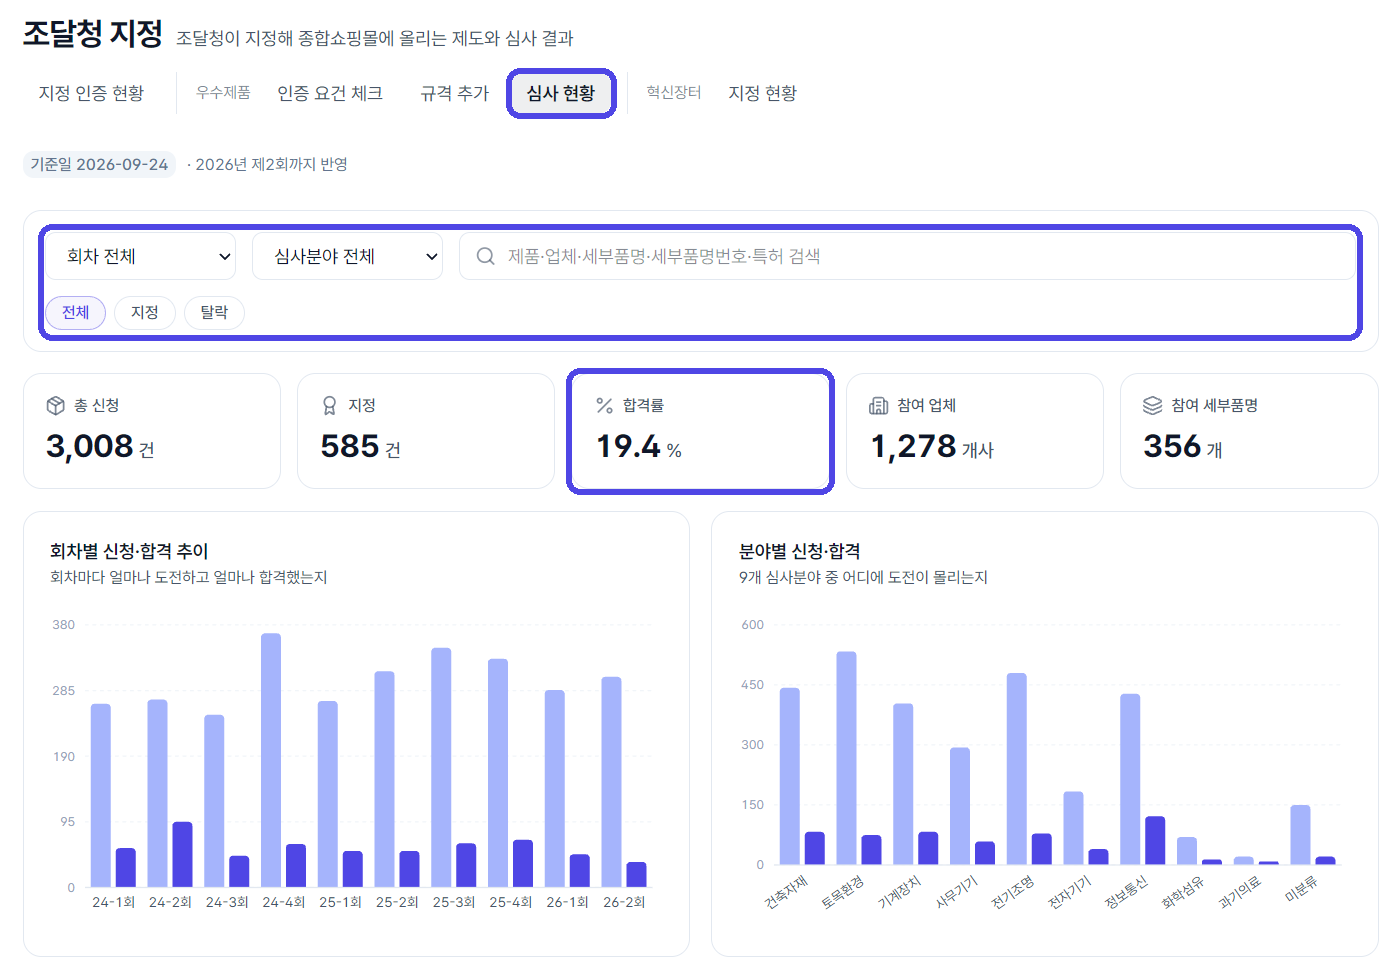This screenshot has height=965, width=1400.
Task: Open the 회차 전체 dropdown
Action: coord(141,256)
